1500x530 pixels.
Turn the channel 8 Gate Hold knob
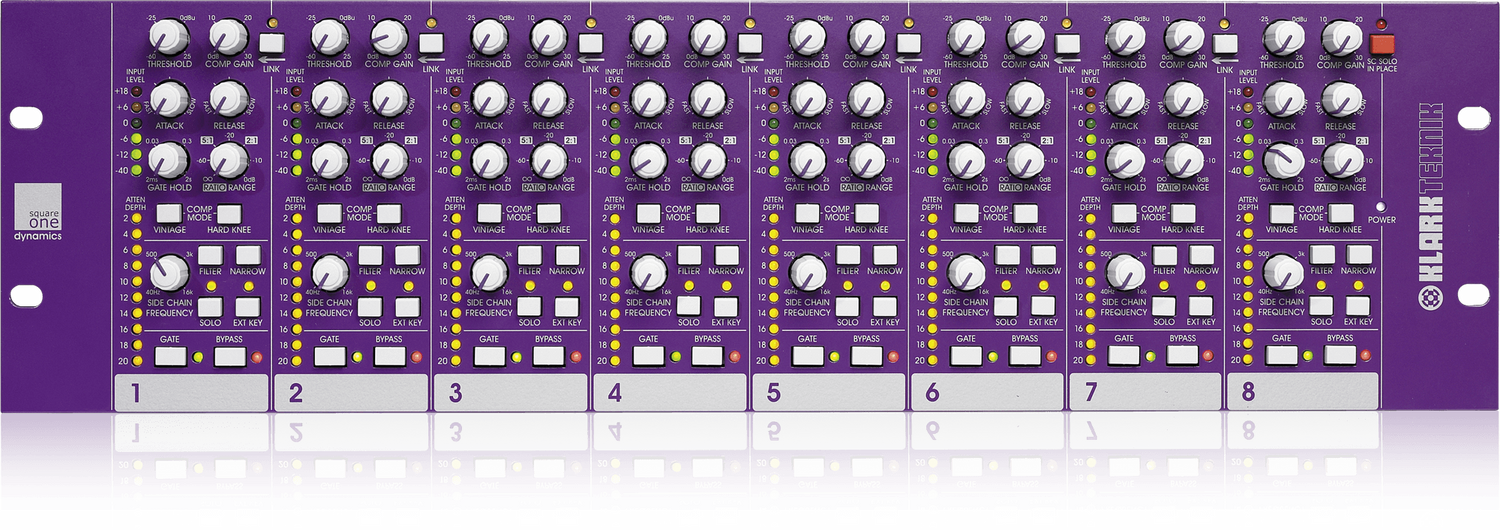tap(1284, 160)
